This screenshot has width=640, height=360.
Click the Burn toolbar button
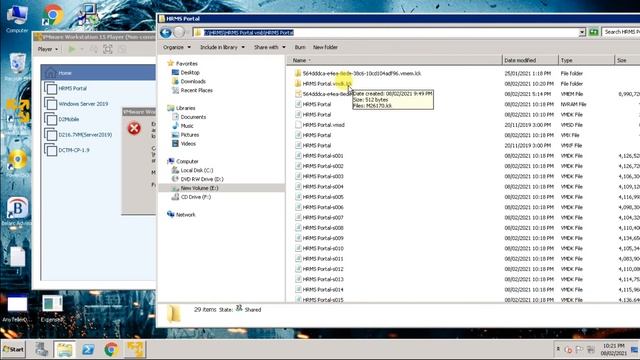(300, 47)
